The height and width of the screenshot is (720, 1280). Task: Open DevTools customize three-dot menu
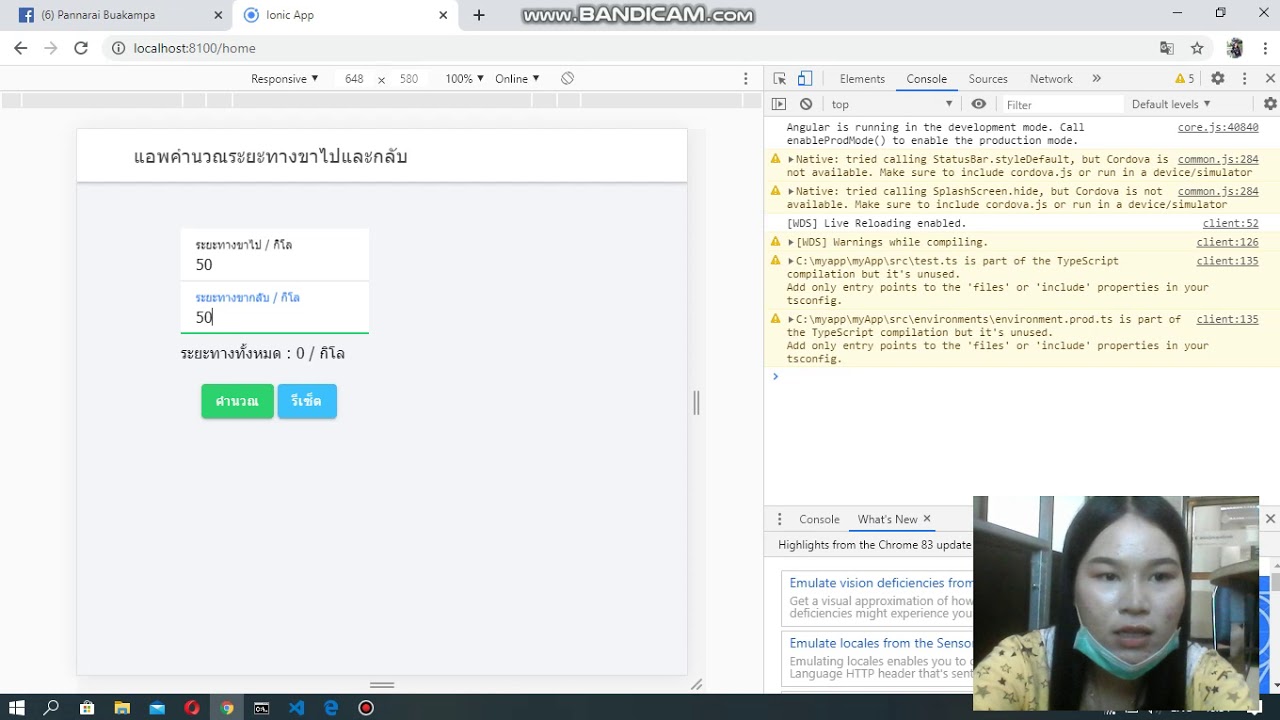point(1245,78)
